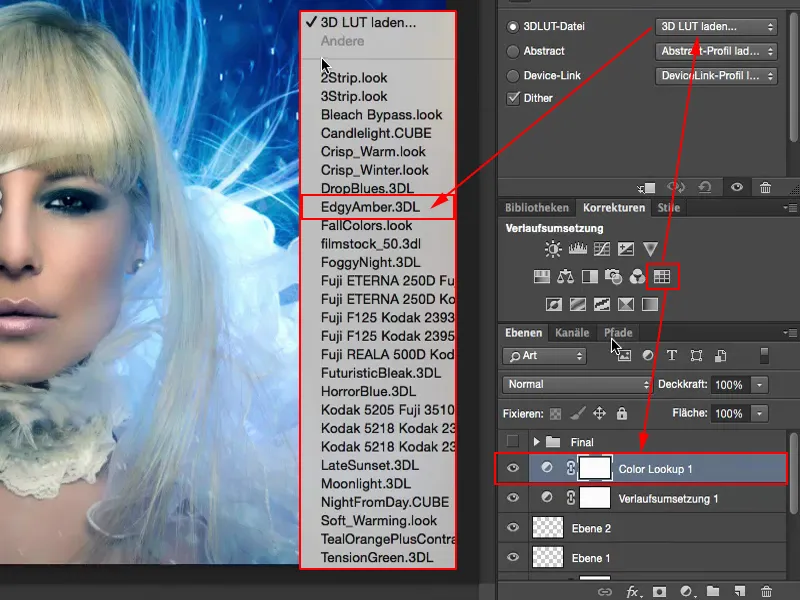The image size is (800, 600).
Task: Add a Selective Color adjustment
Action: (x=626, y=305)
